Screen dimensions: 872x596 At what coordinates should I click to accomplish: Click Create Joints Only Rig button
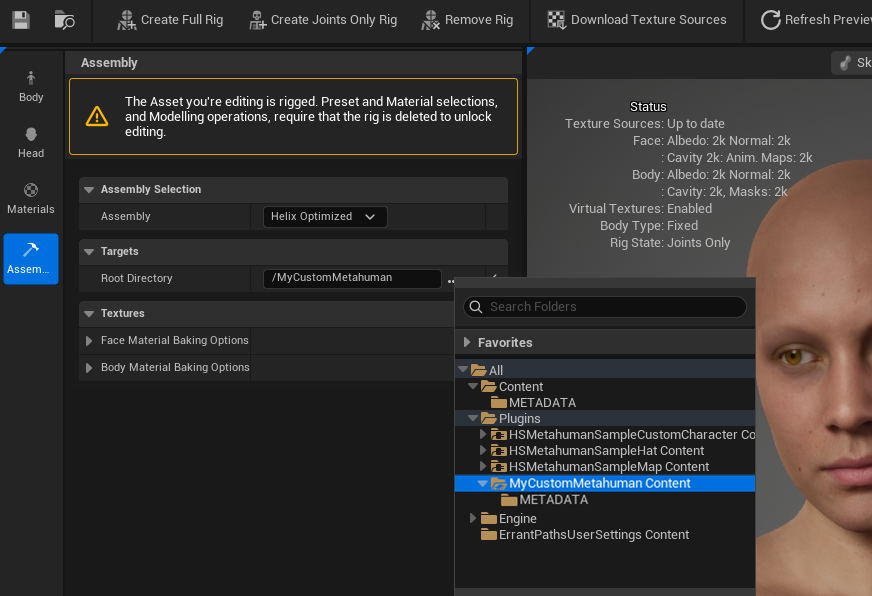click(323, 20)
